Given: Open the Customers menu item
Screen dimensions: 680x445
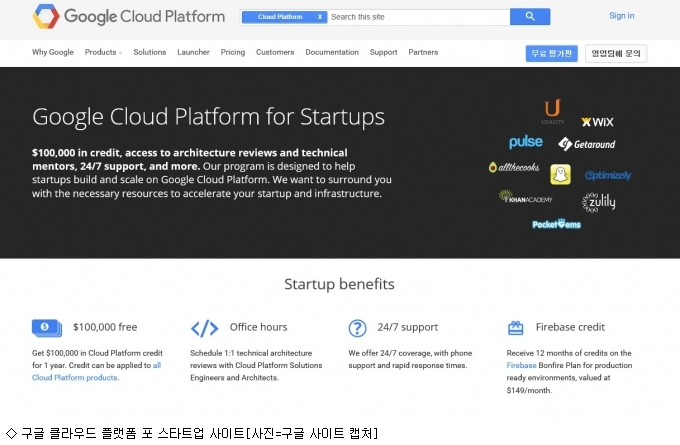Looking at the screenshot, I should click(275, 52).
